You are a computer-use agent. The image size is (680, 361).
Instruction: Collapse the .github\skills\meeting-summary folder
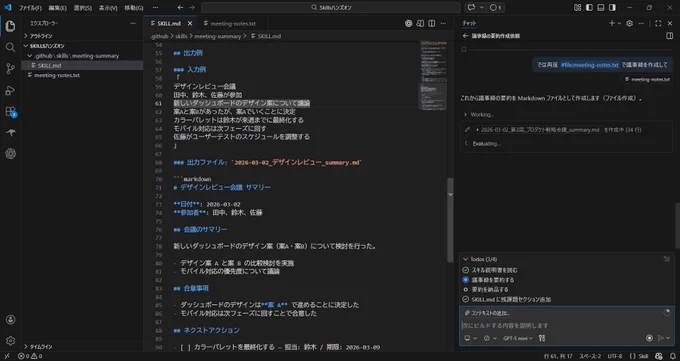[x=82, y=56]
